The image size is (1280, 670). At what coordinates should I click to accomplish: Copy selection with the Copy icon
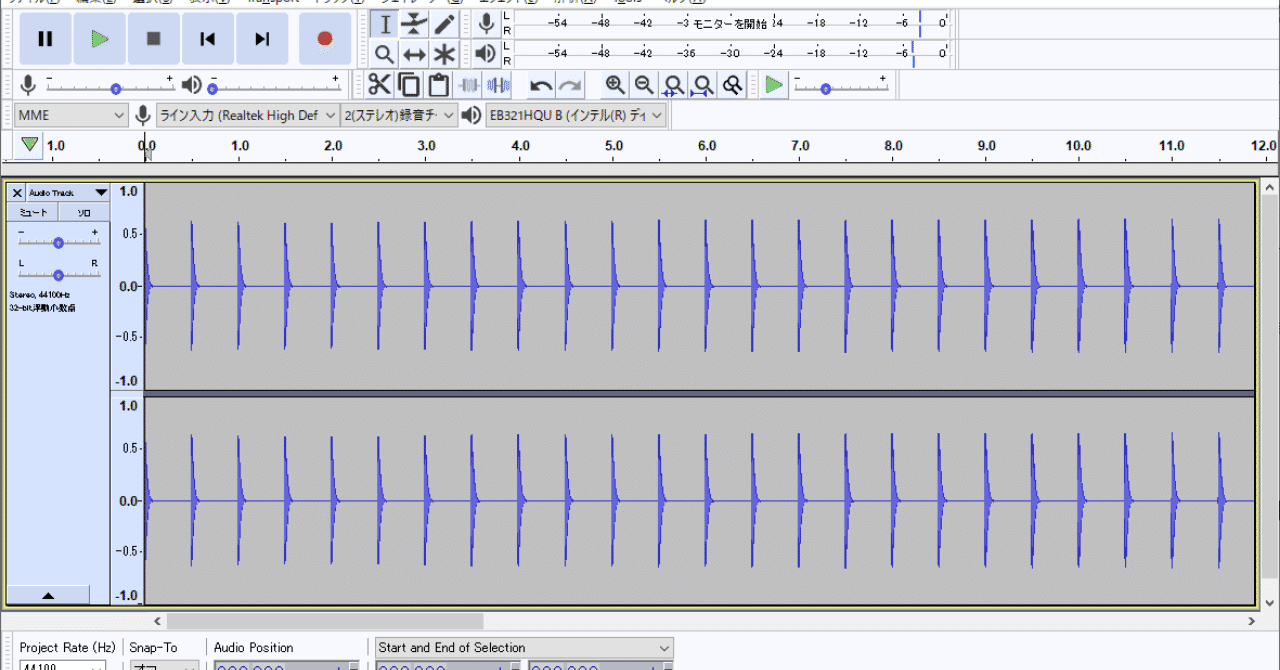coord(409,85)
